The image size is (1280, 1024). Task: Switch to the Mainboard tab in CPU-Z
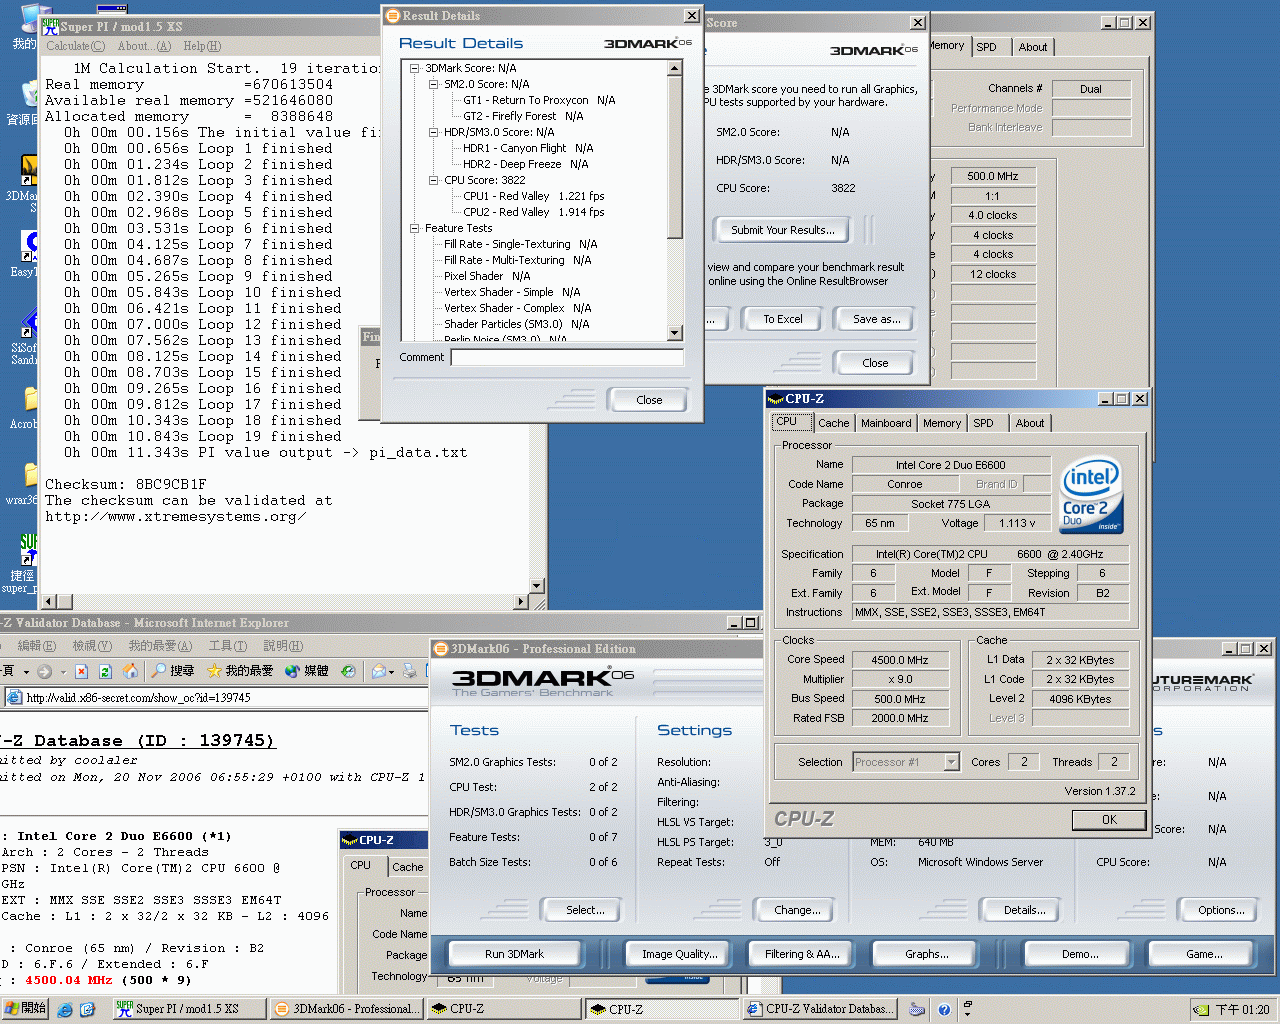tap(886, 423)
